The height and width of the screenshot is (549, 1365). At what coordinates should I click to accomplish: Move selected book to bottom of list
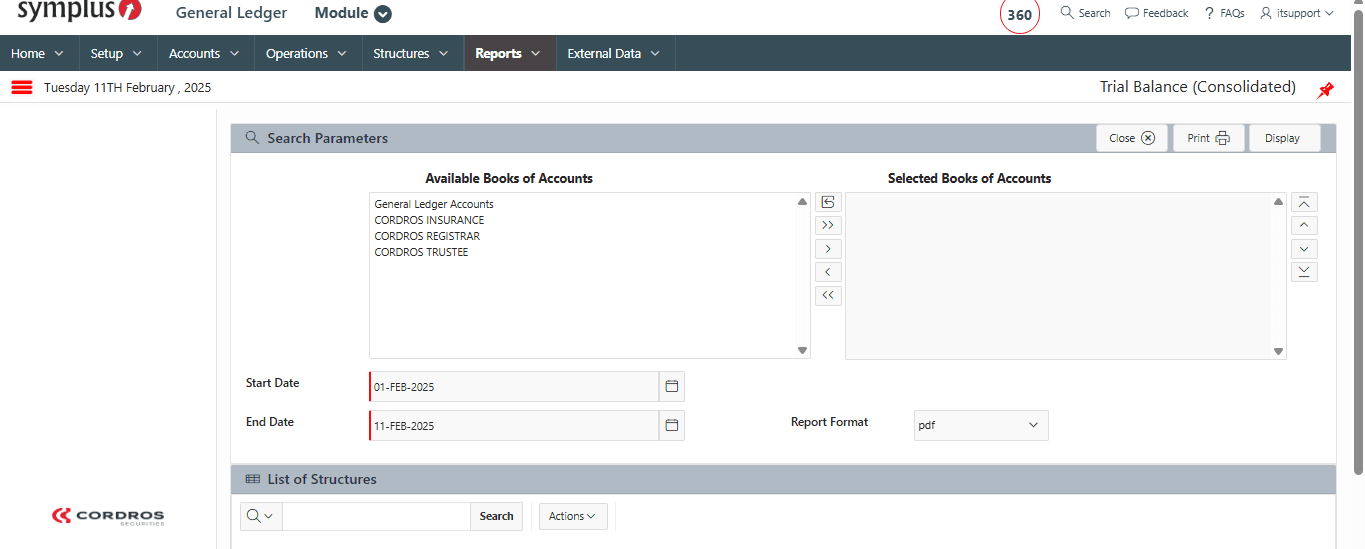coord(1304,272)
